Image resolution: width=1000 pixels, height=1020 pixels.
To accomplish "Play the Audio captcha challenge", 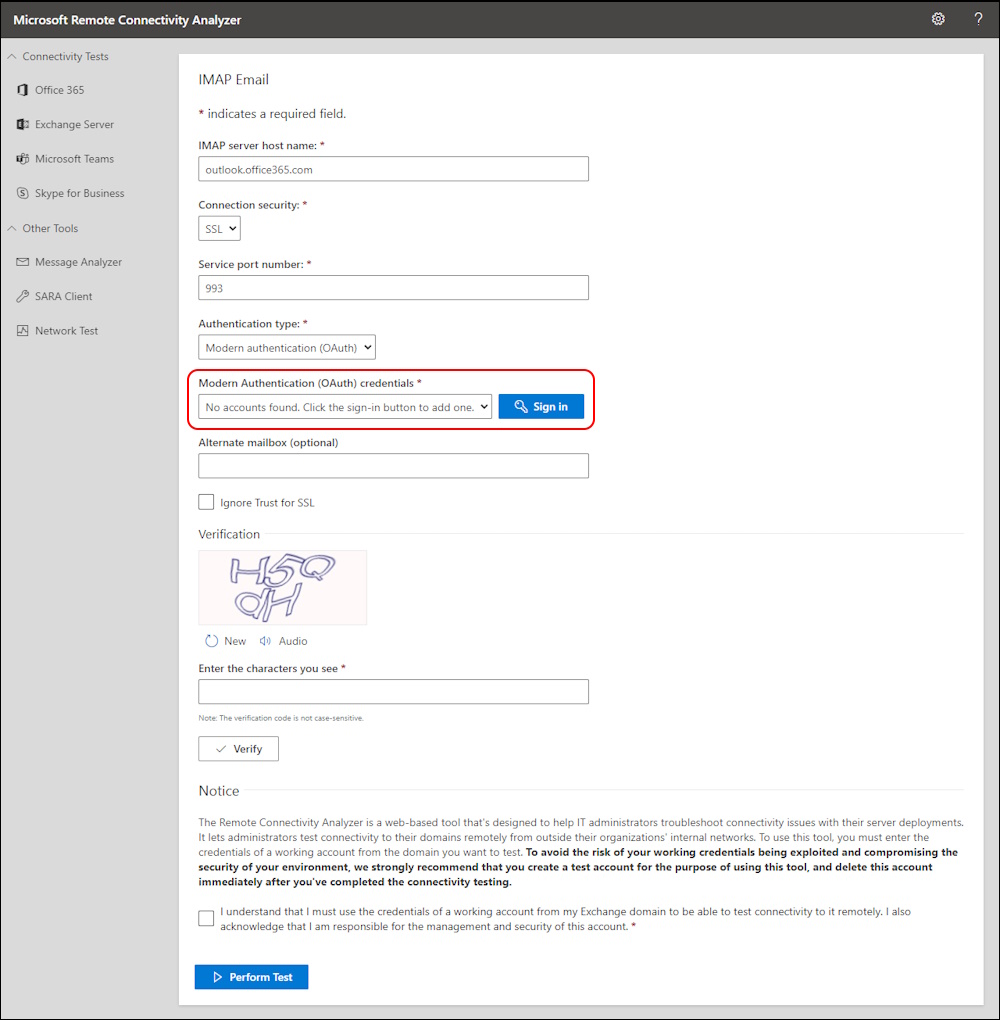I will pyautogui.click(x=284, y=641).
